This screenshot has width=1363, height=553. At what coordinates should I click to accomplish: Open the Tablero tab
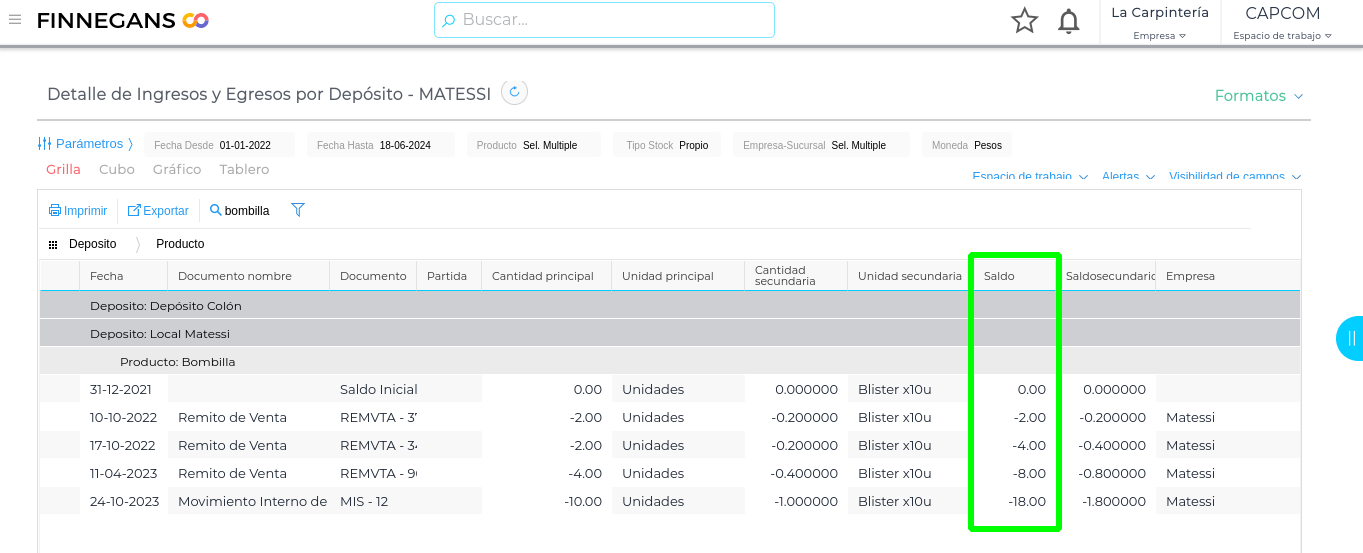[x=244, y=170]
